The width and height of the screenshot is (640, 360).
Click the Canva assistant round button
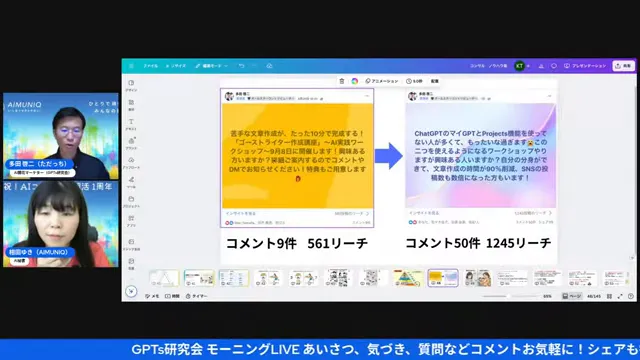tap(131, 291)
